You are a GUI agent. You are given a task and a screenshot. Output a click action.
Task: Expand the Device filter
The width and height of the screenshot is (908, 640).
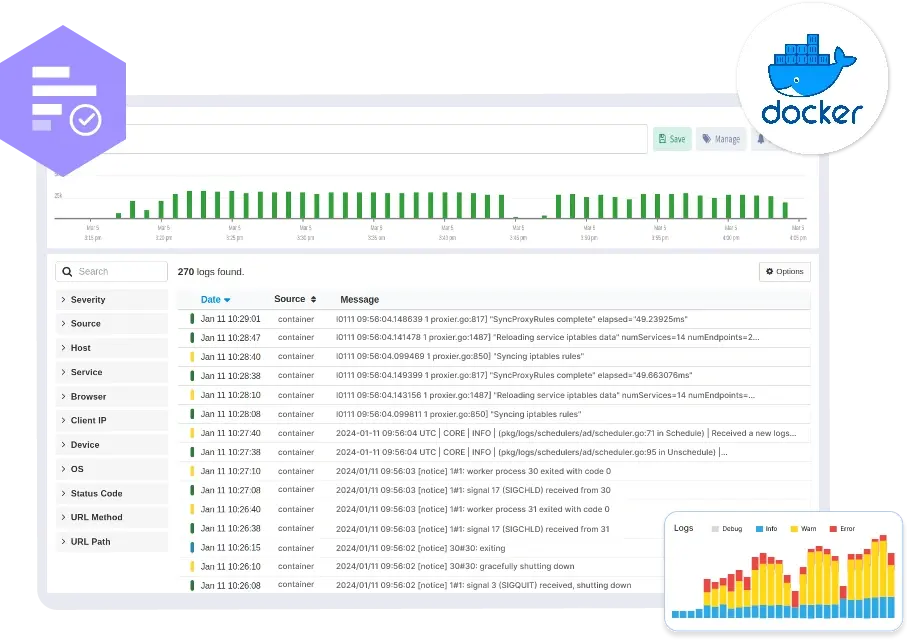point(112,445)
